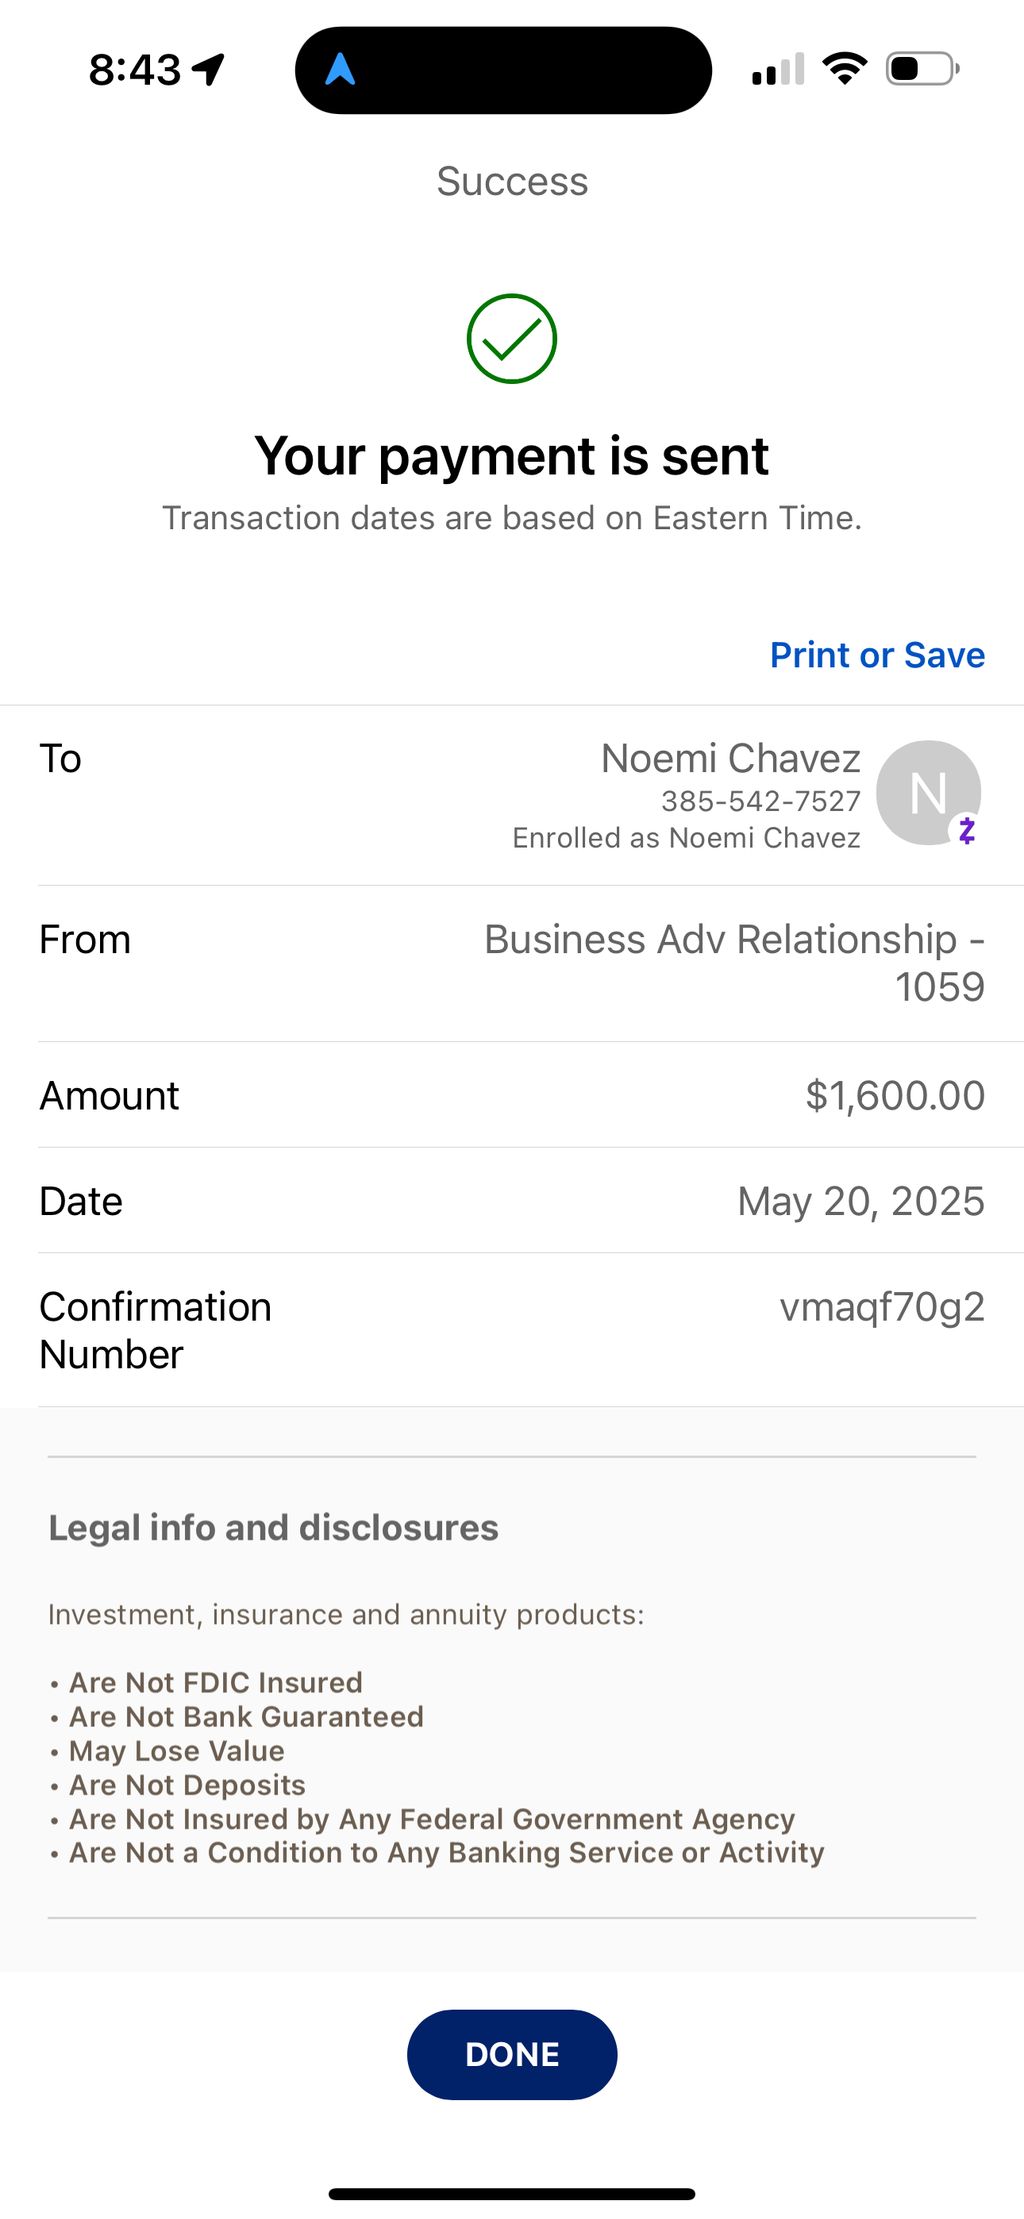Screen dimensions: 1024x2219
Task: Tap the cellular signal bars icon
Action: (x=778, y=70)
